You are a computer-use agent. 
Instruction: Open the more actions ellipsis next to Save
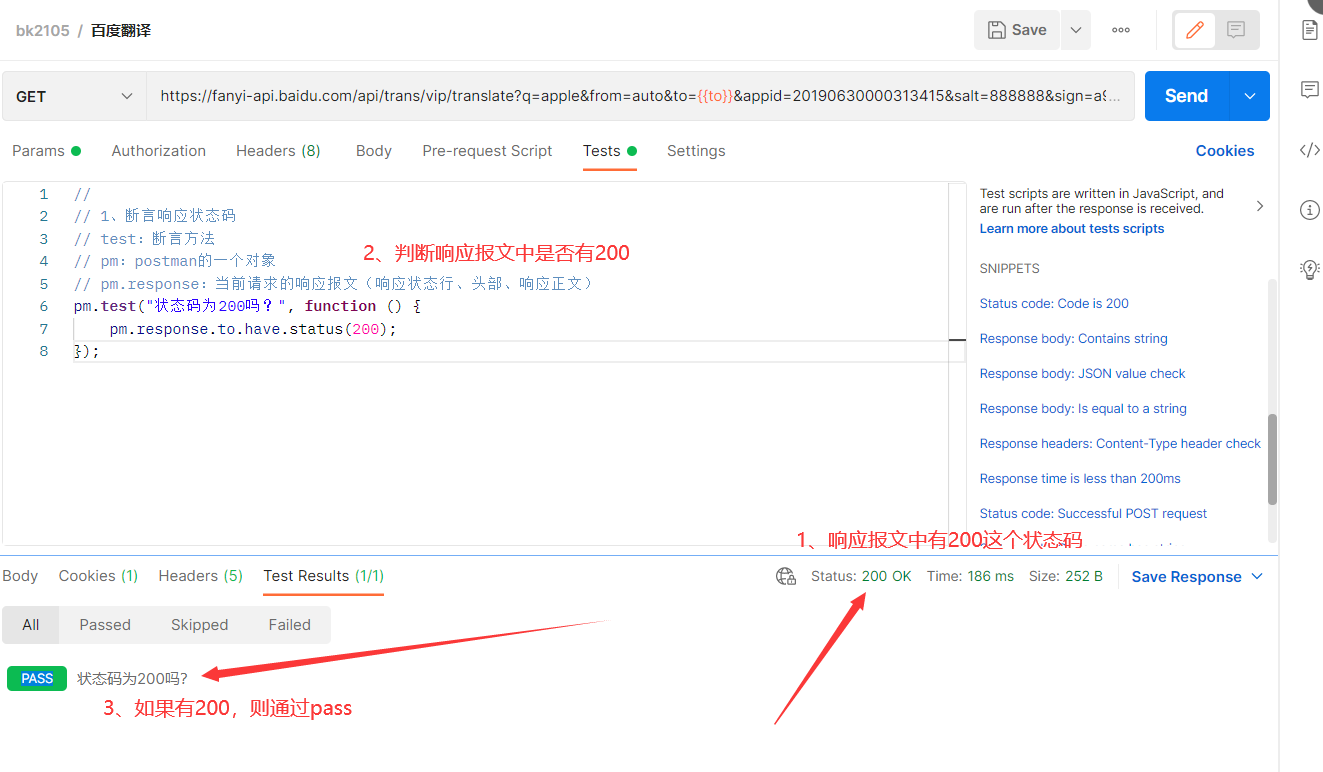(1120, 30)
